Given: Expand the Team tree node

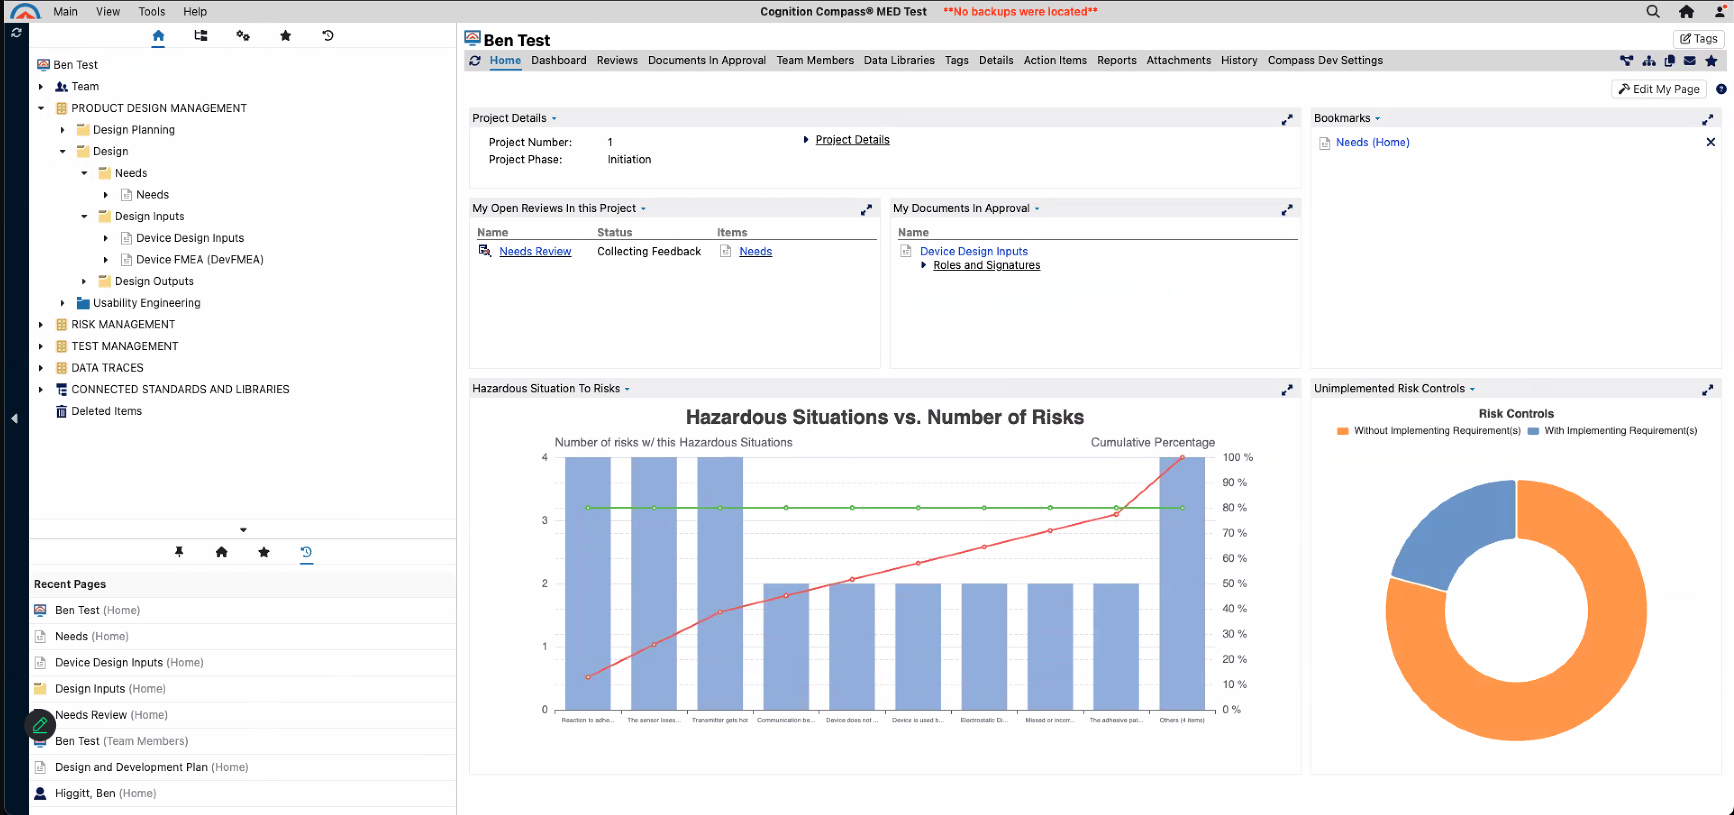Looking at the screenshot, I should pyautogui.click(x=41, y=87).
